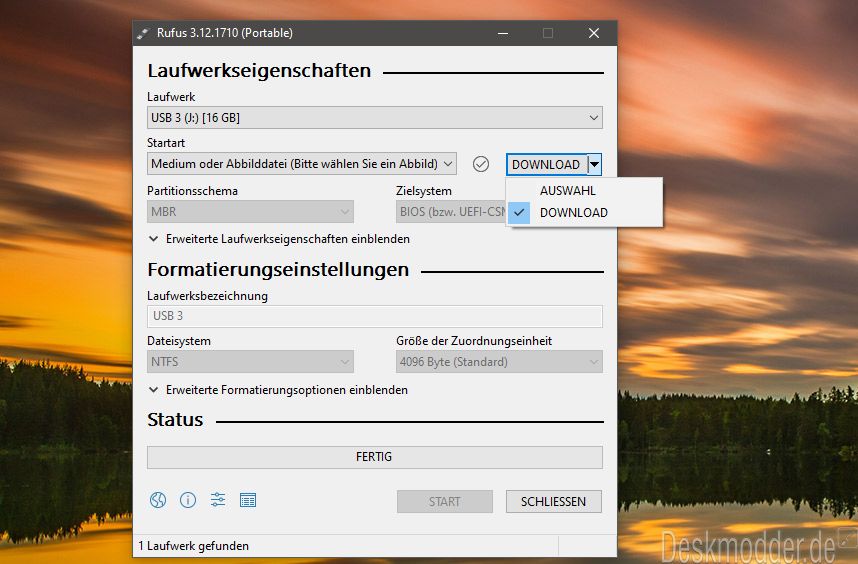This screenshot has width=858, height=564.
Task: Open the Zuordnungseinheit 4096 Byte dropdown
Action: pos(499,362)
